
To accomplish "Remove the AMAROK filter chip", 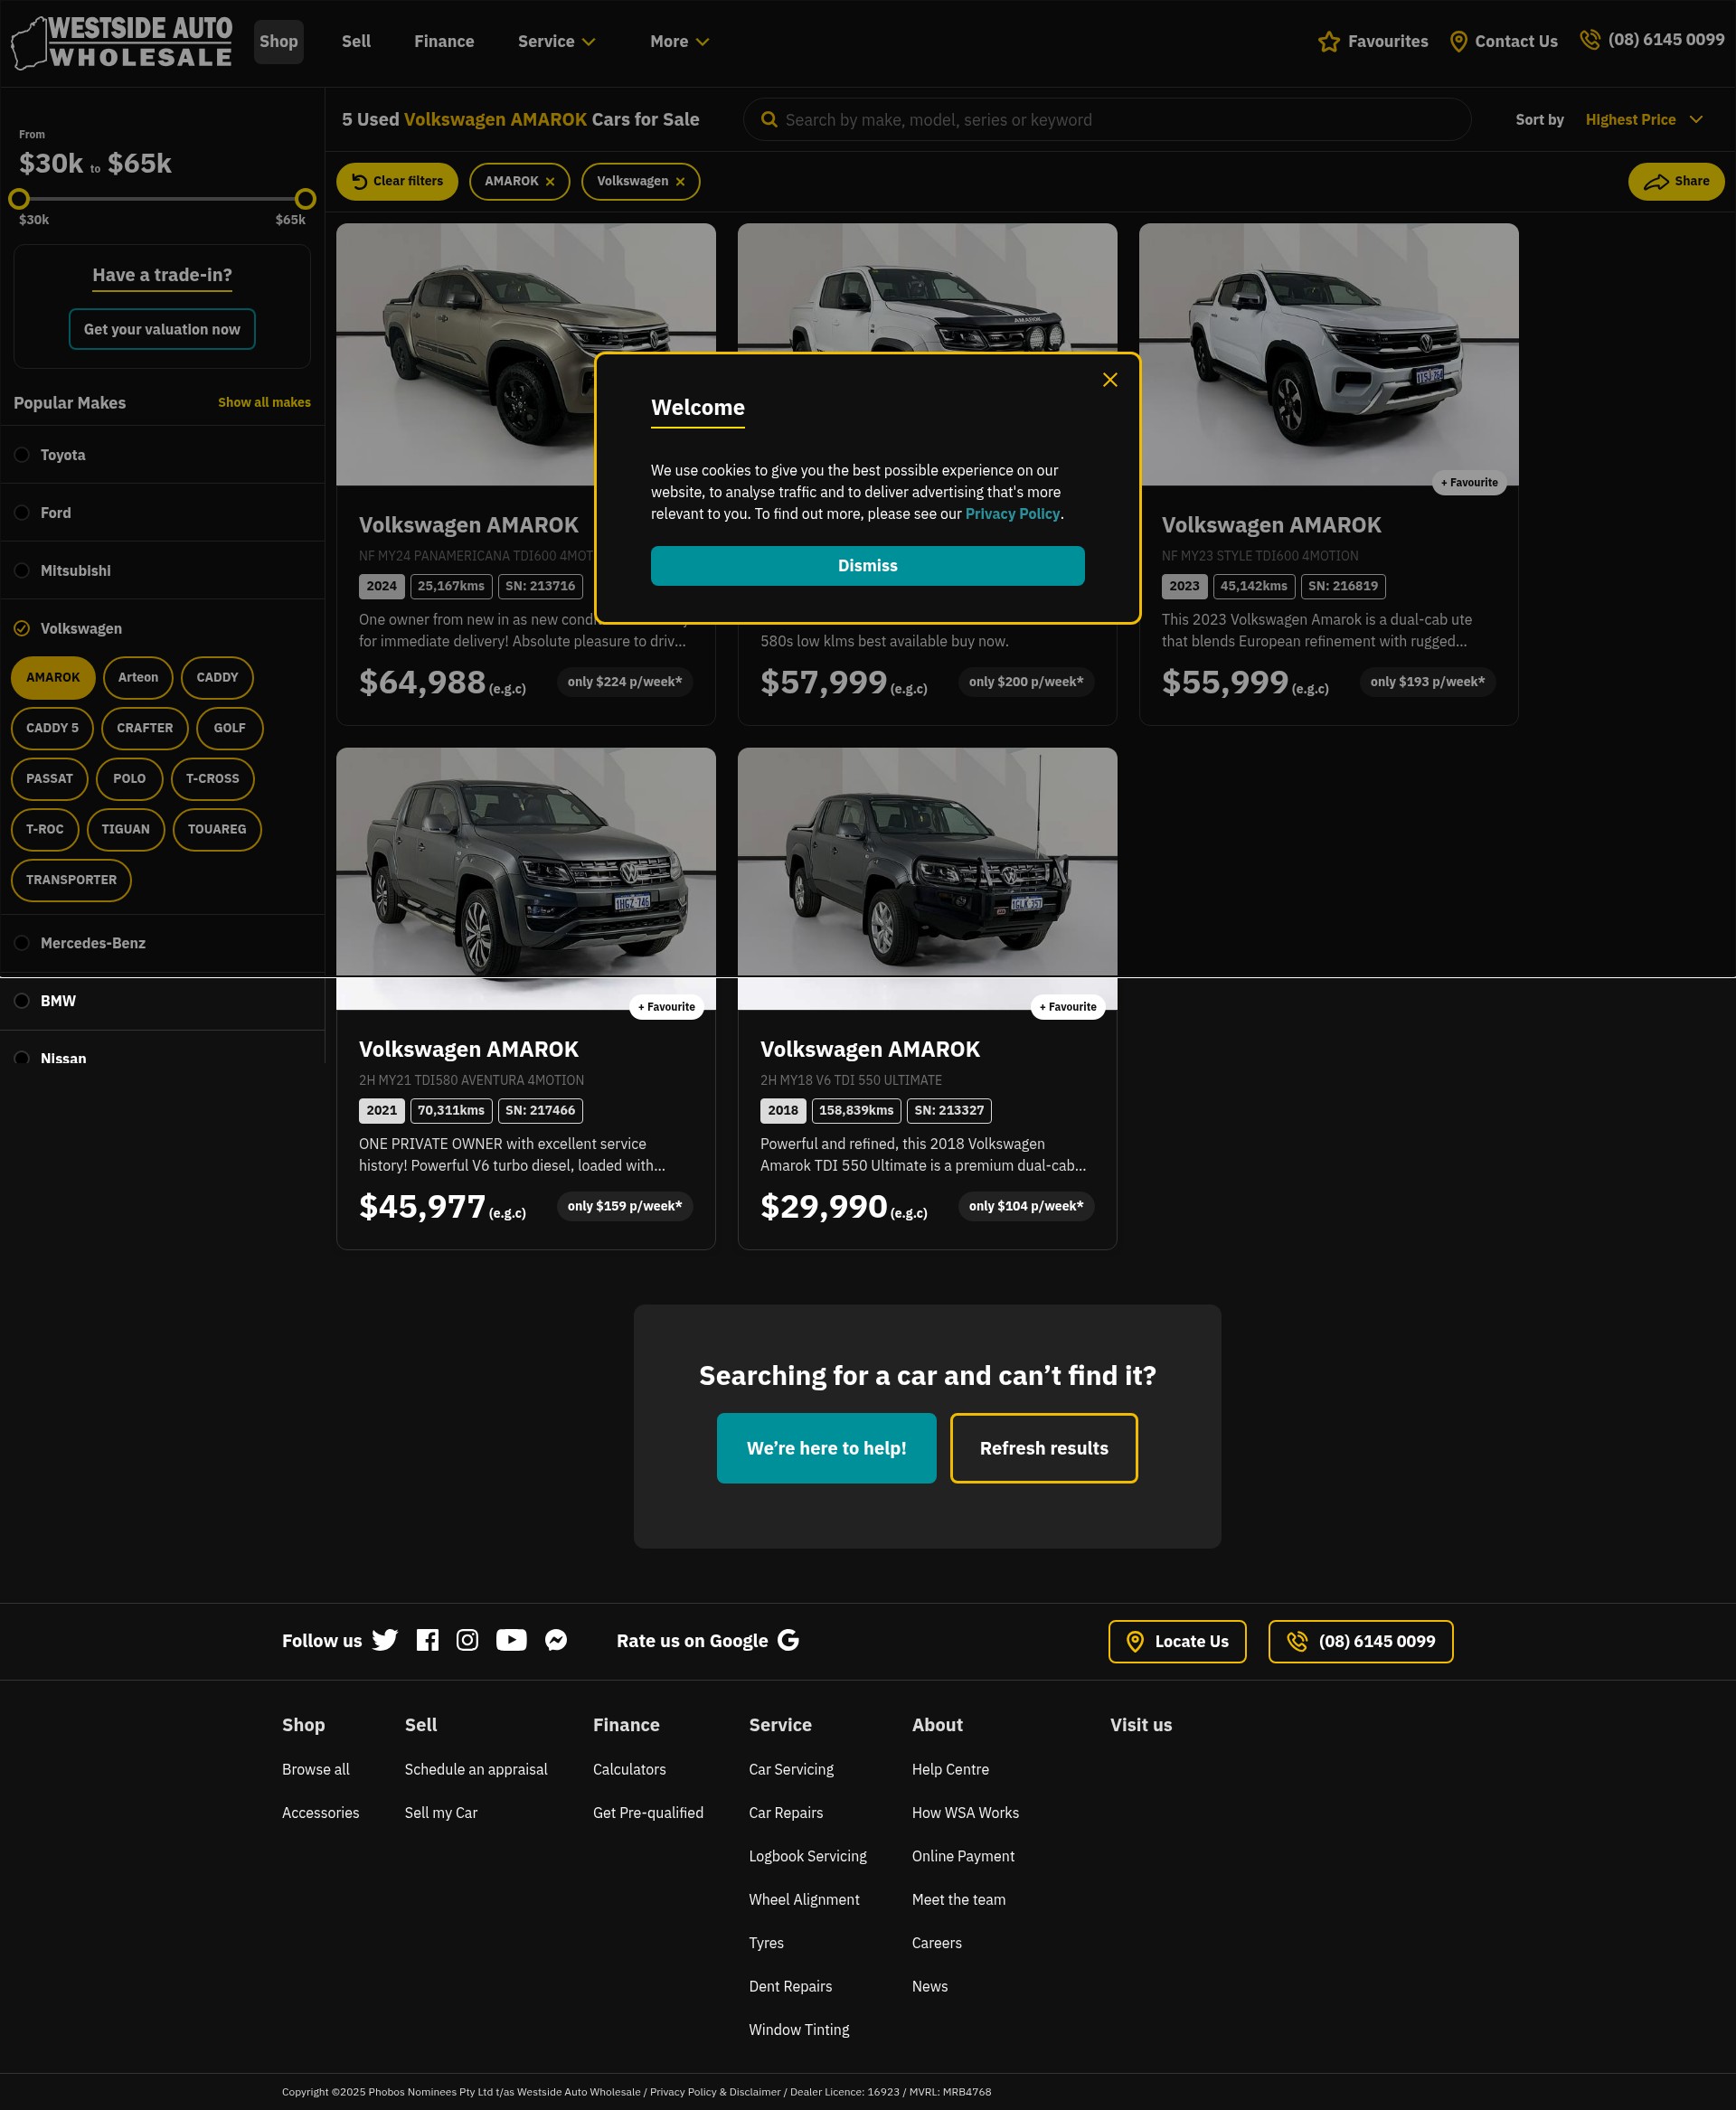I will pyautogui.click(x=550, y=182).
